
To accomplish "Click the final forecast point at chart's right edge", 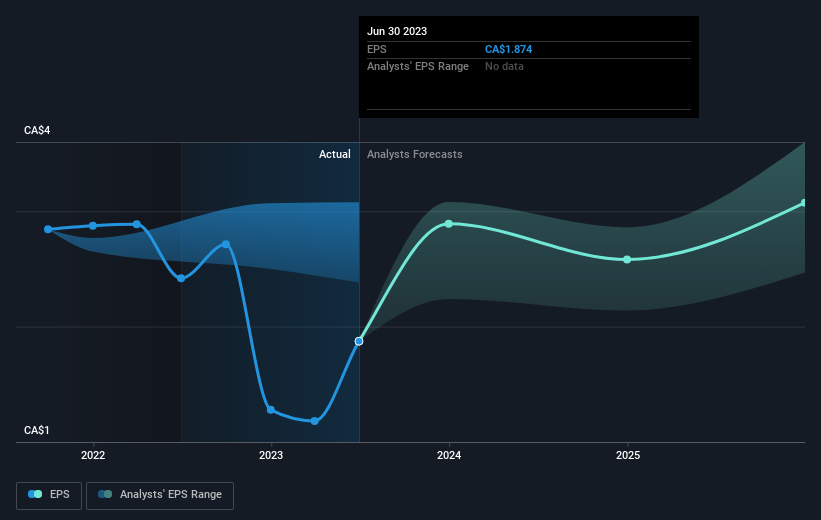I will pyautogui.click(x=804, y=203).
